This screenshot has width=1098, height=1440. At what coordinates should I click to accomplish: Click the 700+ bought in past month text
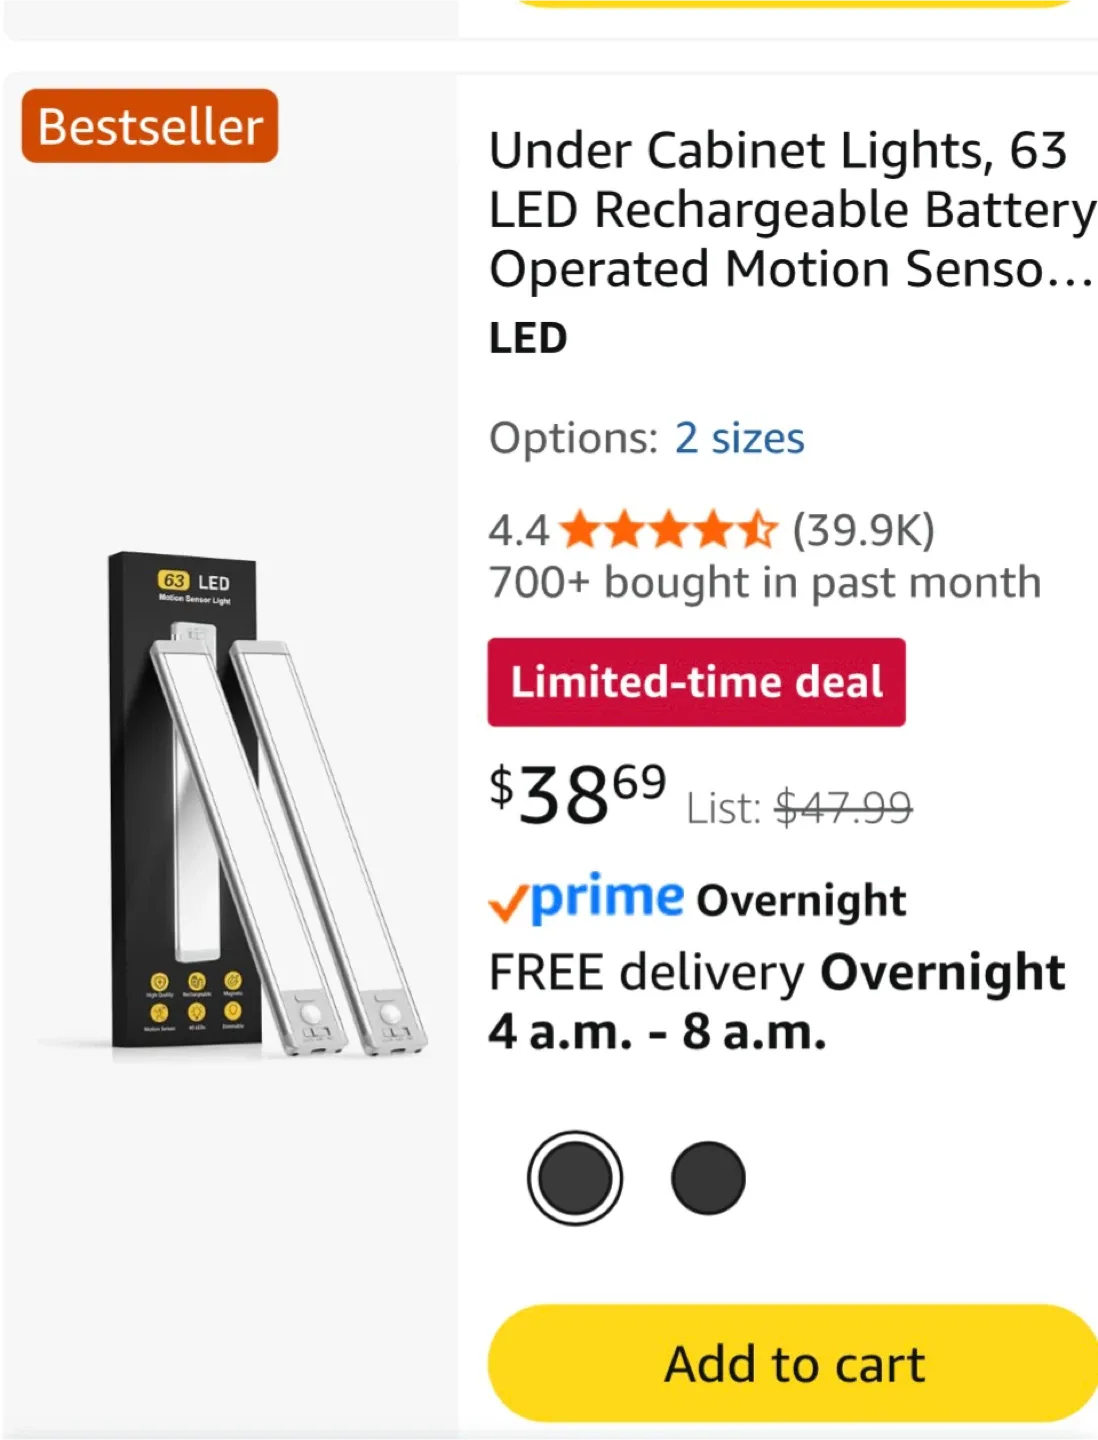coord(763,581)
